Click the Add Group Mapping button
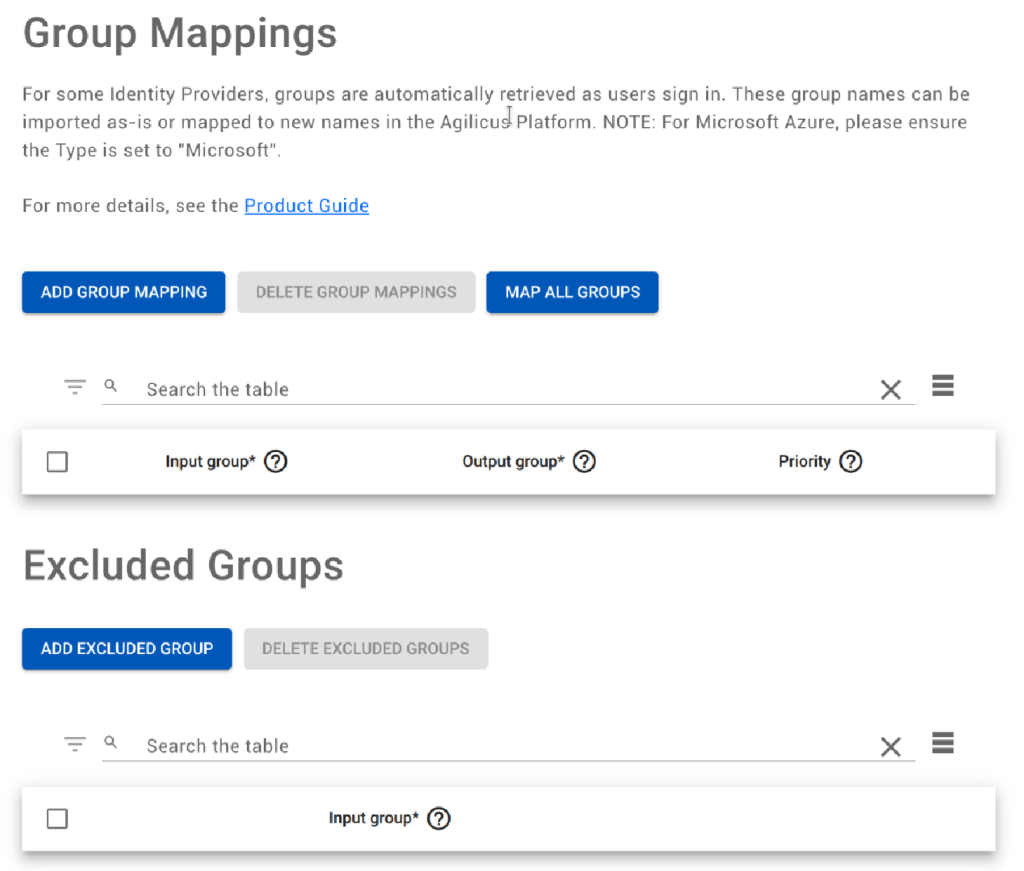Image resolution: width=1024 pixels, height=871 pixels. [124, 292]
